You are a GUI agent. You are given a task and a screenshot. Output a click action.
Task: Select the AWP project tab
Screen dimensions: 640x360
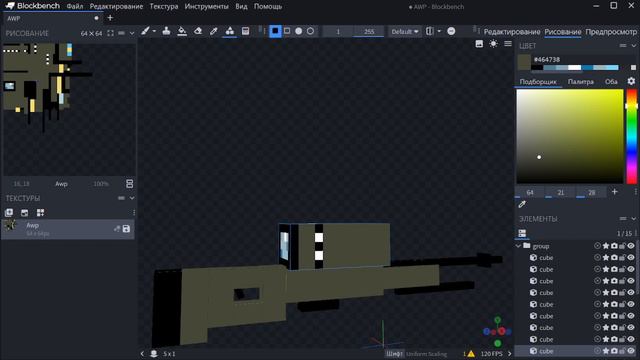pyautogui.click(x=52, y=18)
